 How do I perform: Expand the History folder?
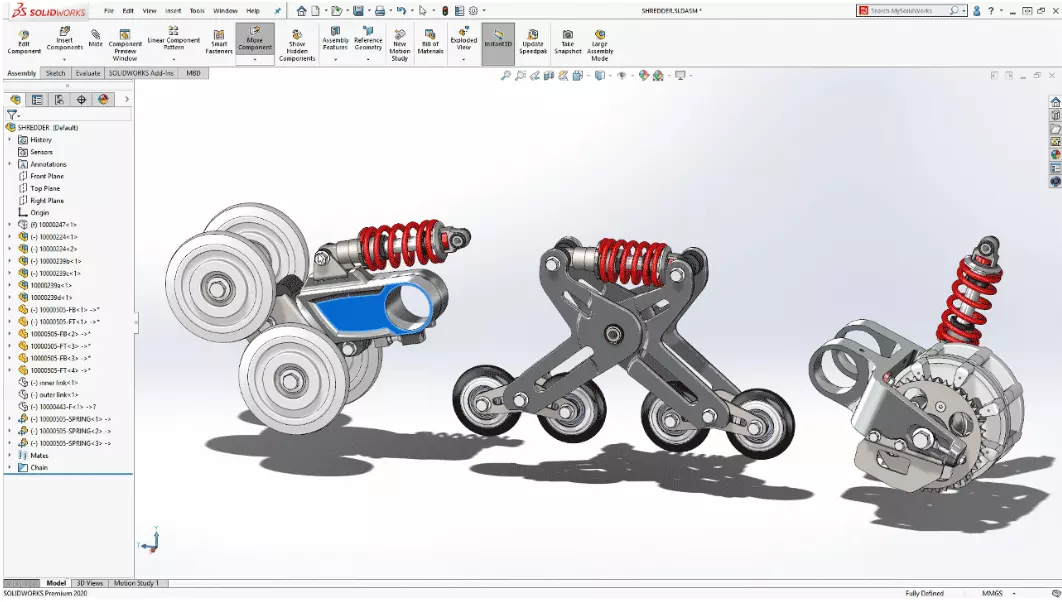click(x=10, y=139)
